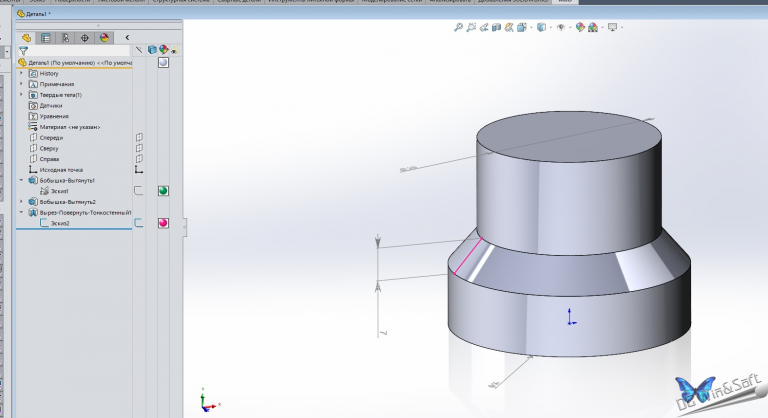Open Edit Appearance color ball tool
This screenshot has height=418, width=768.
pyautogui.click(x=580, y=27)
